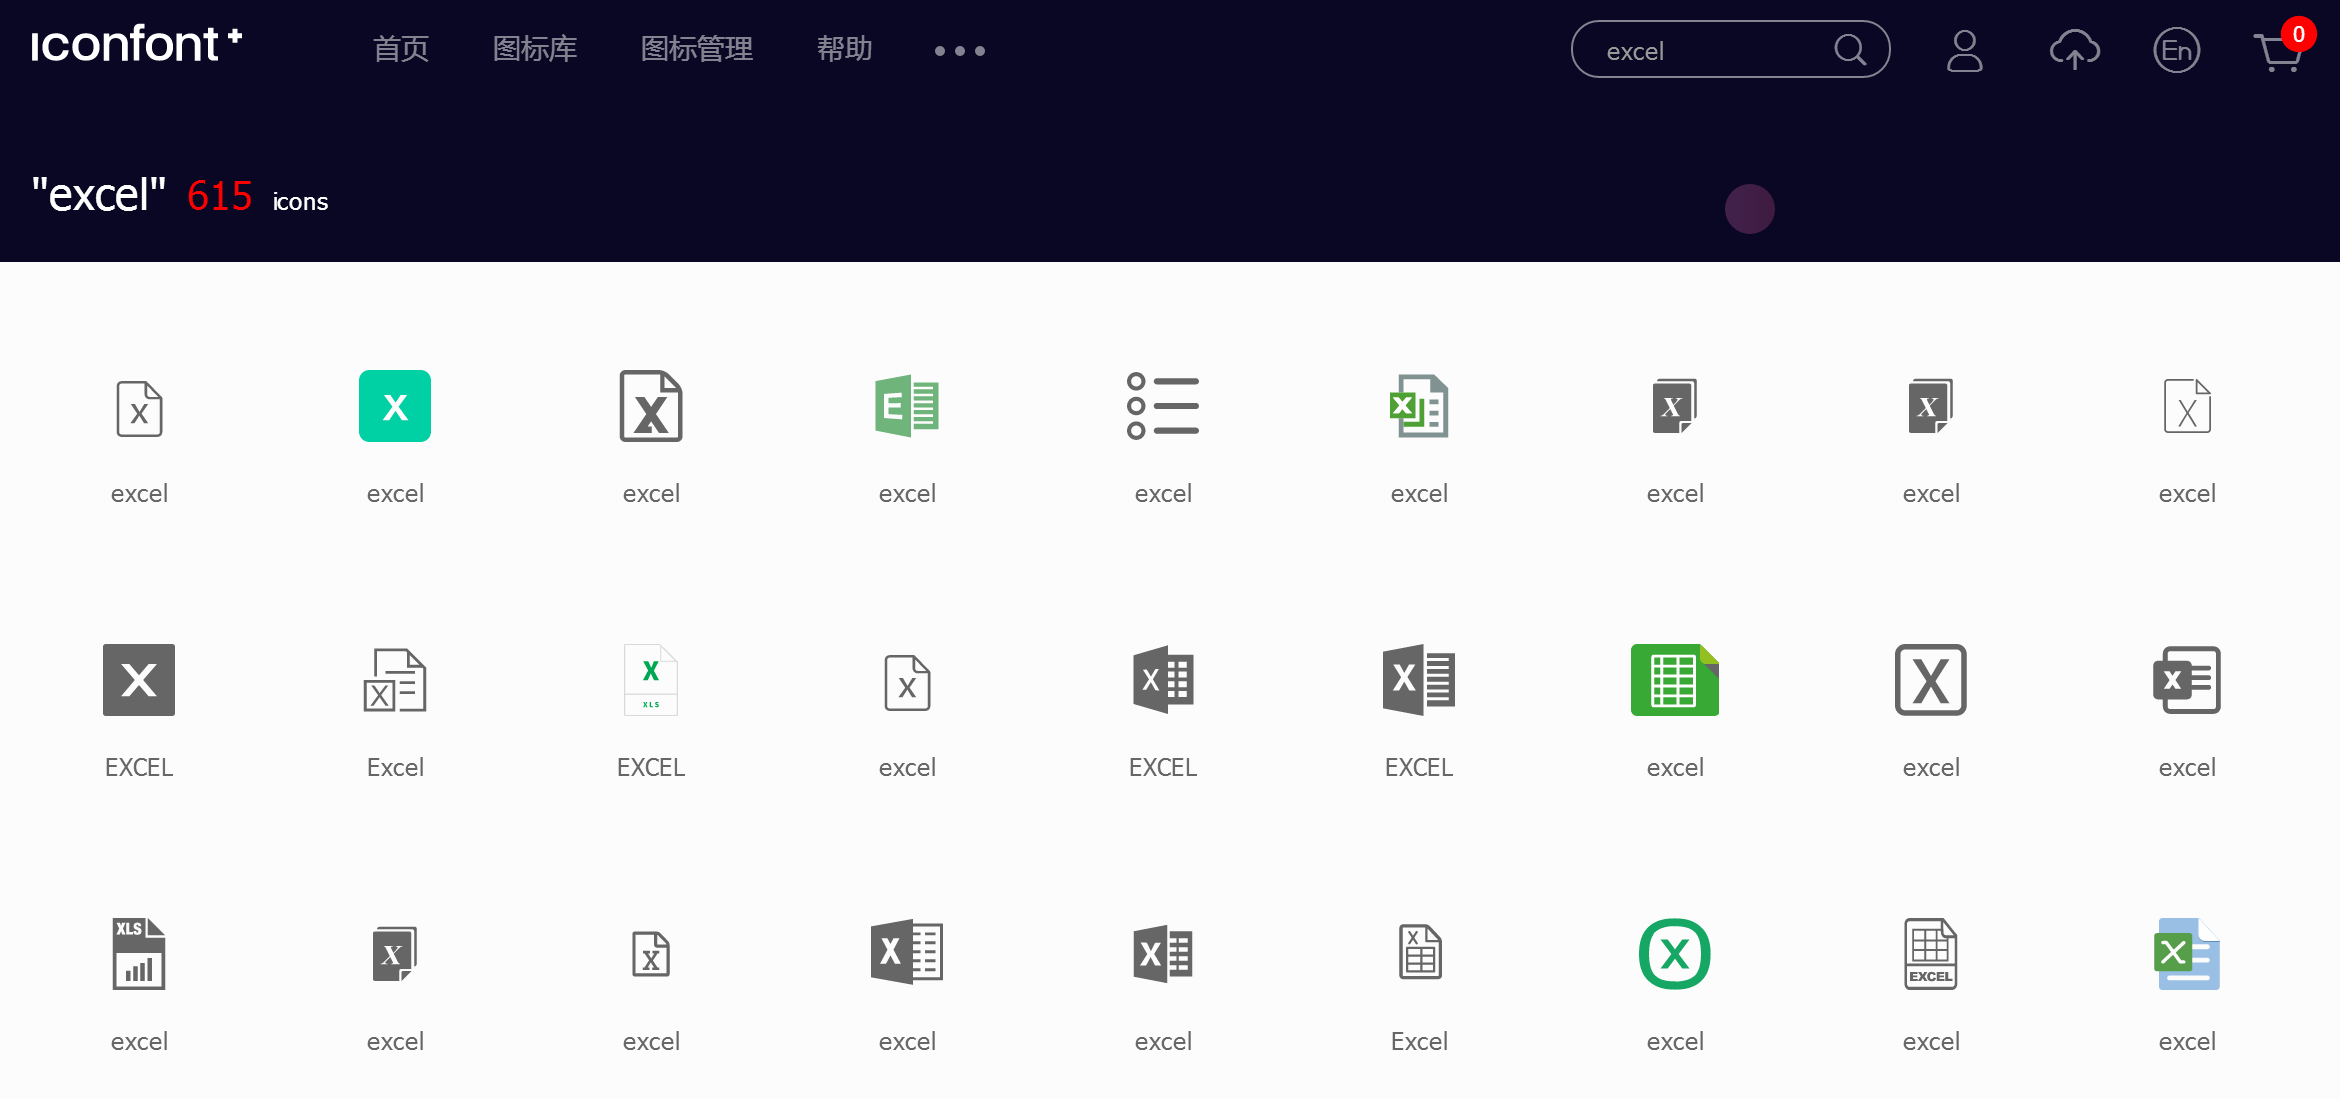Click the user account profile icon
This screenshot has width=2340, height=1099.
1964,50
